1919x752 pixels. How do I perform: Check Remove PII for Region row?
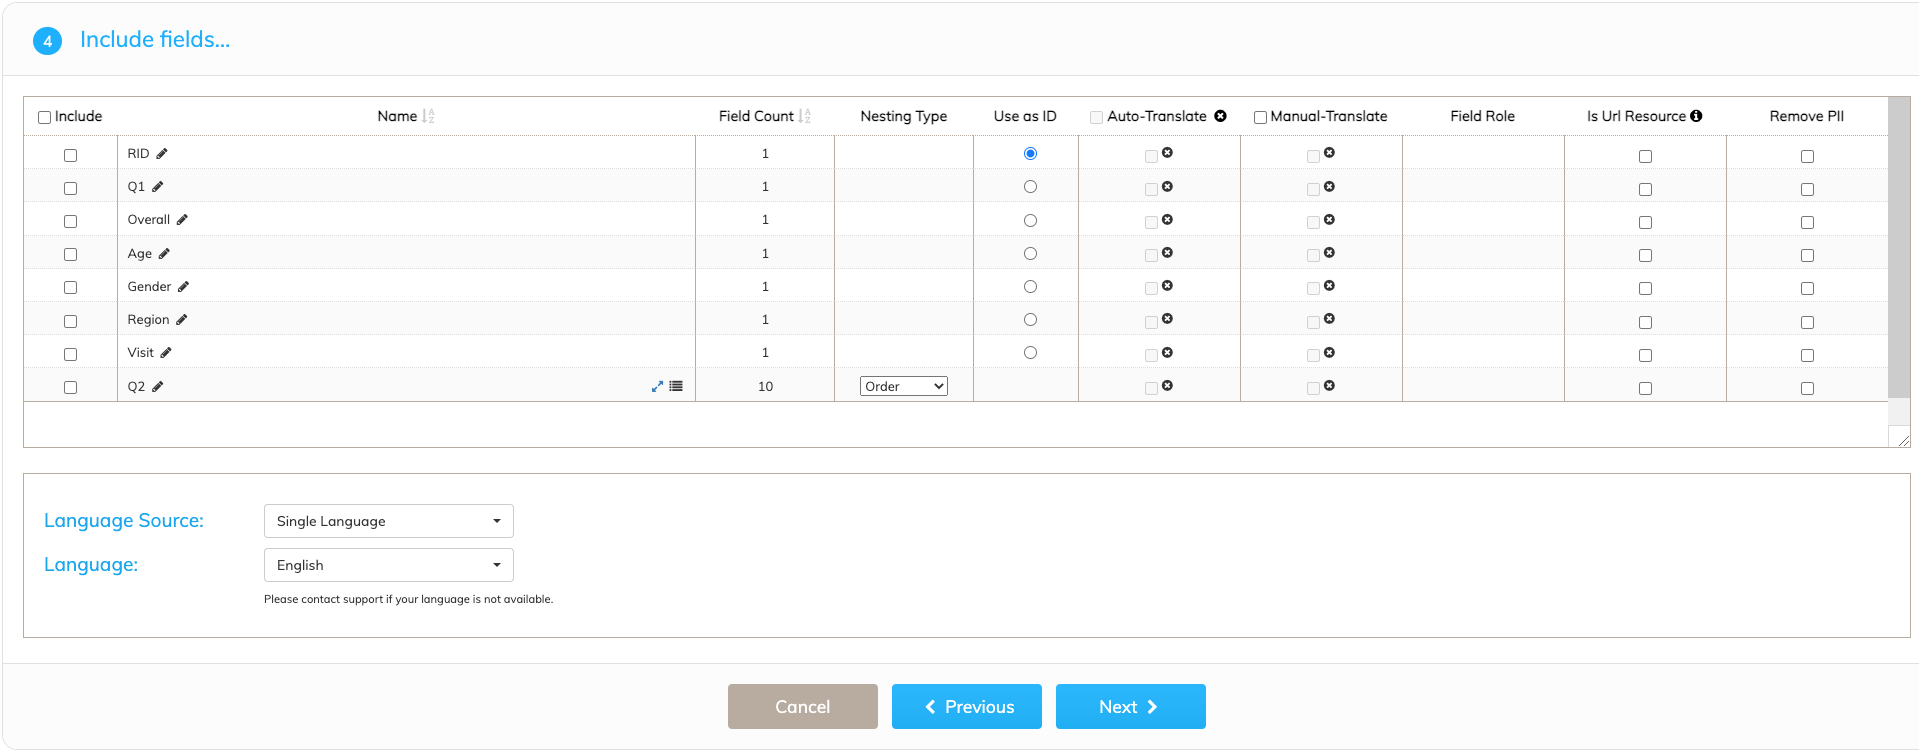(x=1807, y=322)
